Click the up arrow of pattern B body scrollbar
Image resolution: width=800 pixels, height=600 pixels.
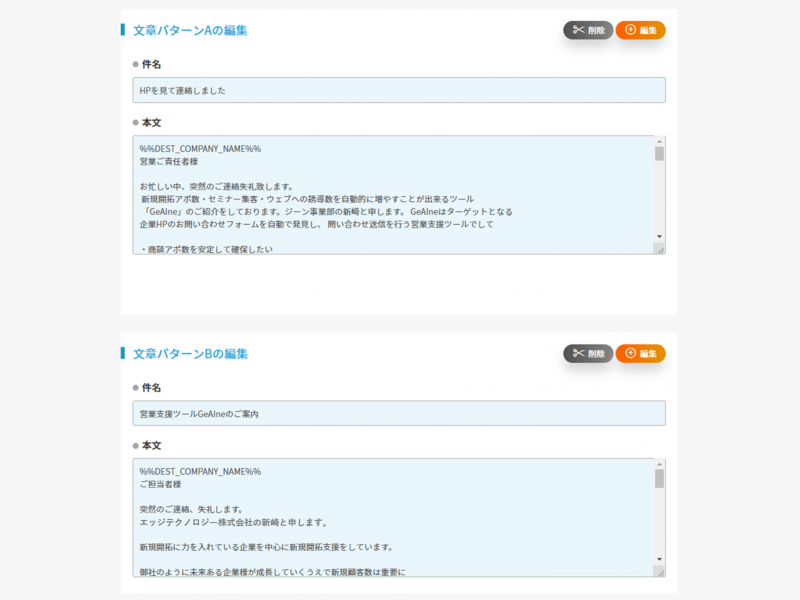pyautogui.click(x=660, y=464)
